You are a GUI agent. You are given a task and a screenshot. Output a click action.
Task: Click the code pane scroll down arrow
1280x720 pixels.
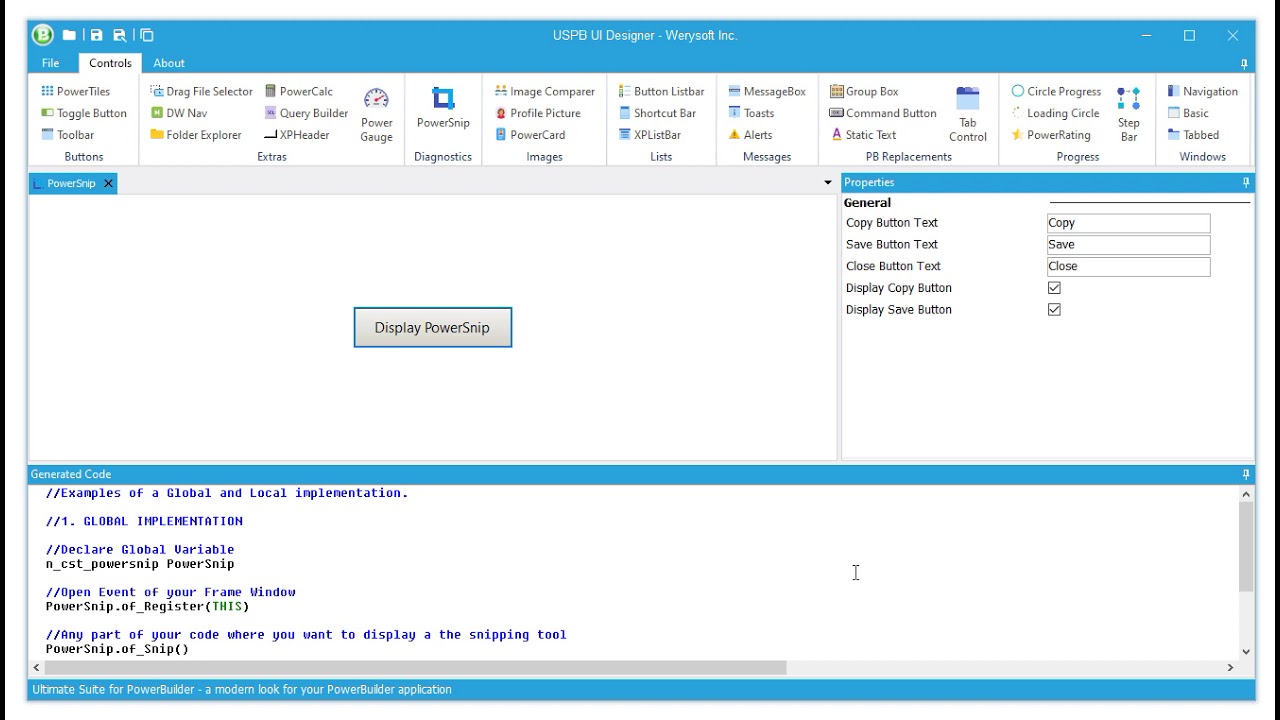[x=1246, y=652]
